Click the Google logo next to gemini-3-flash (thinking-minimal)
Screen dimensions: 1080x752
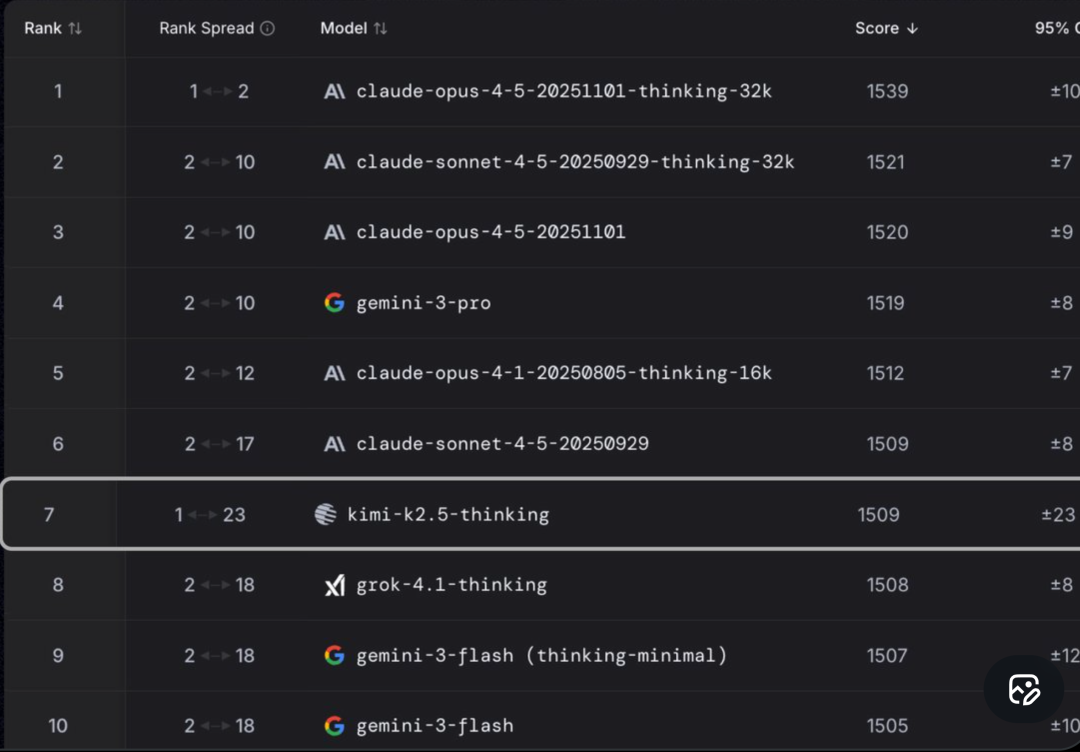(x=334, y=656)
